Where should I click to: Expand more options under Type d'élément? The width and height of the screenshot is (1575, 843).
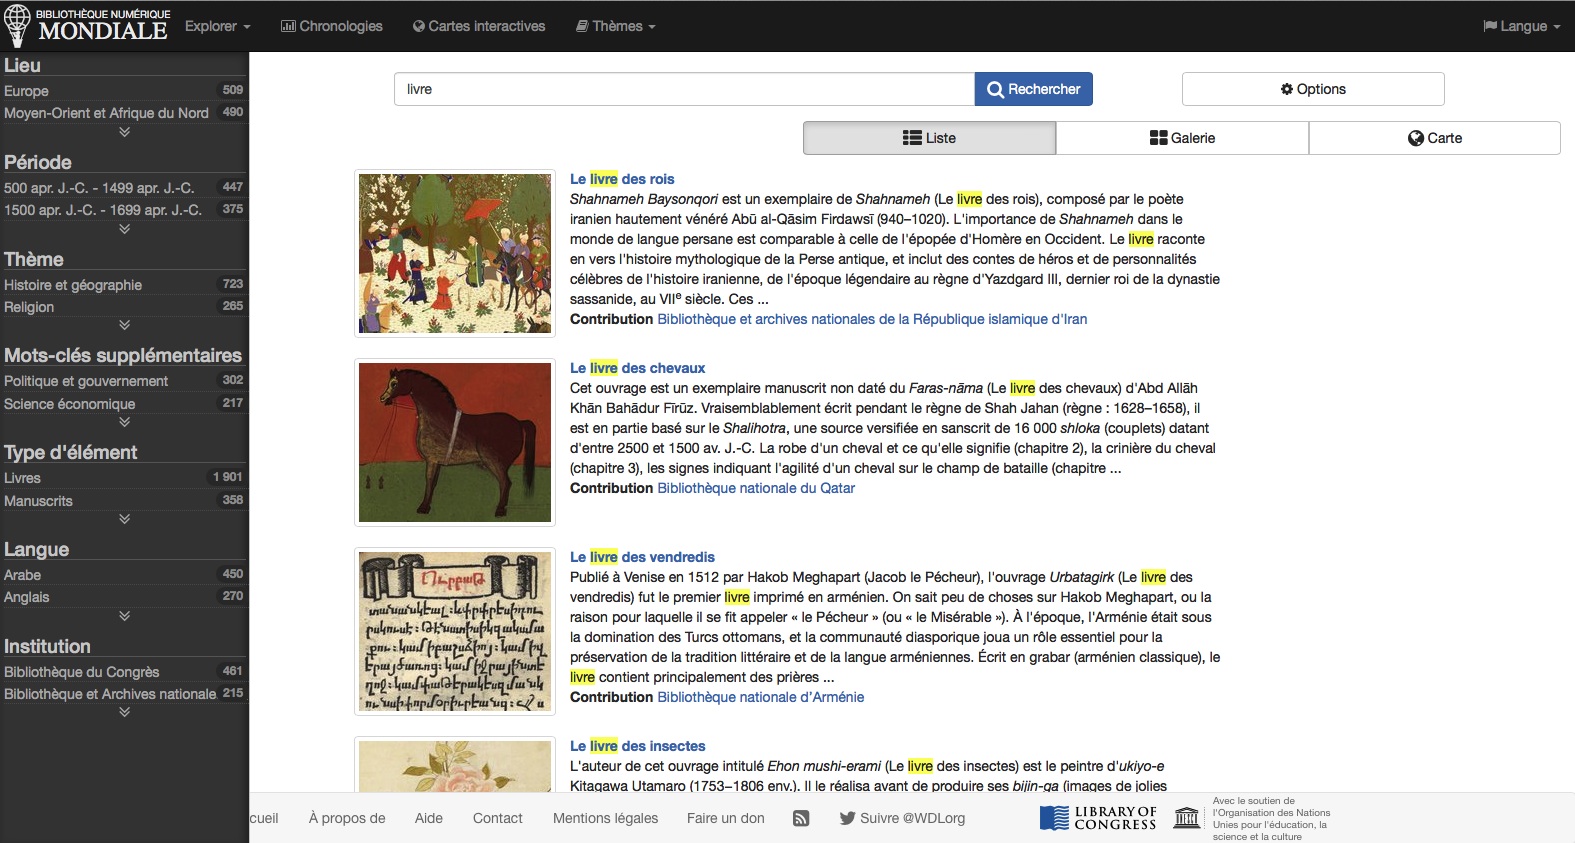(124, 519)
